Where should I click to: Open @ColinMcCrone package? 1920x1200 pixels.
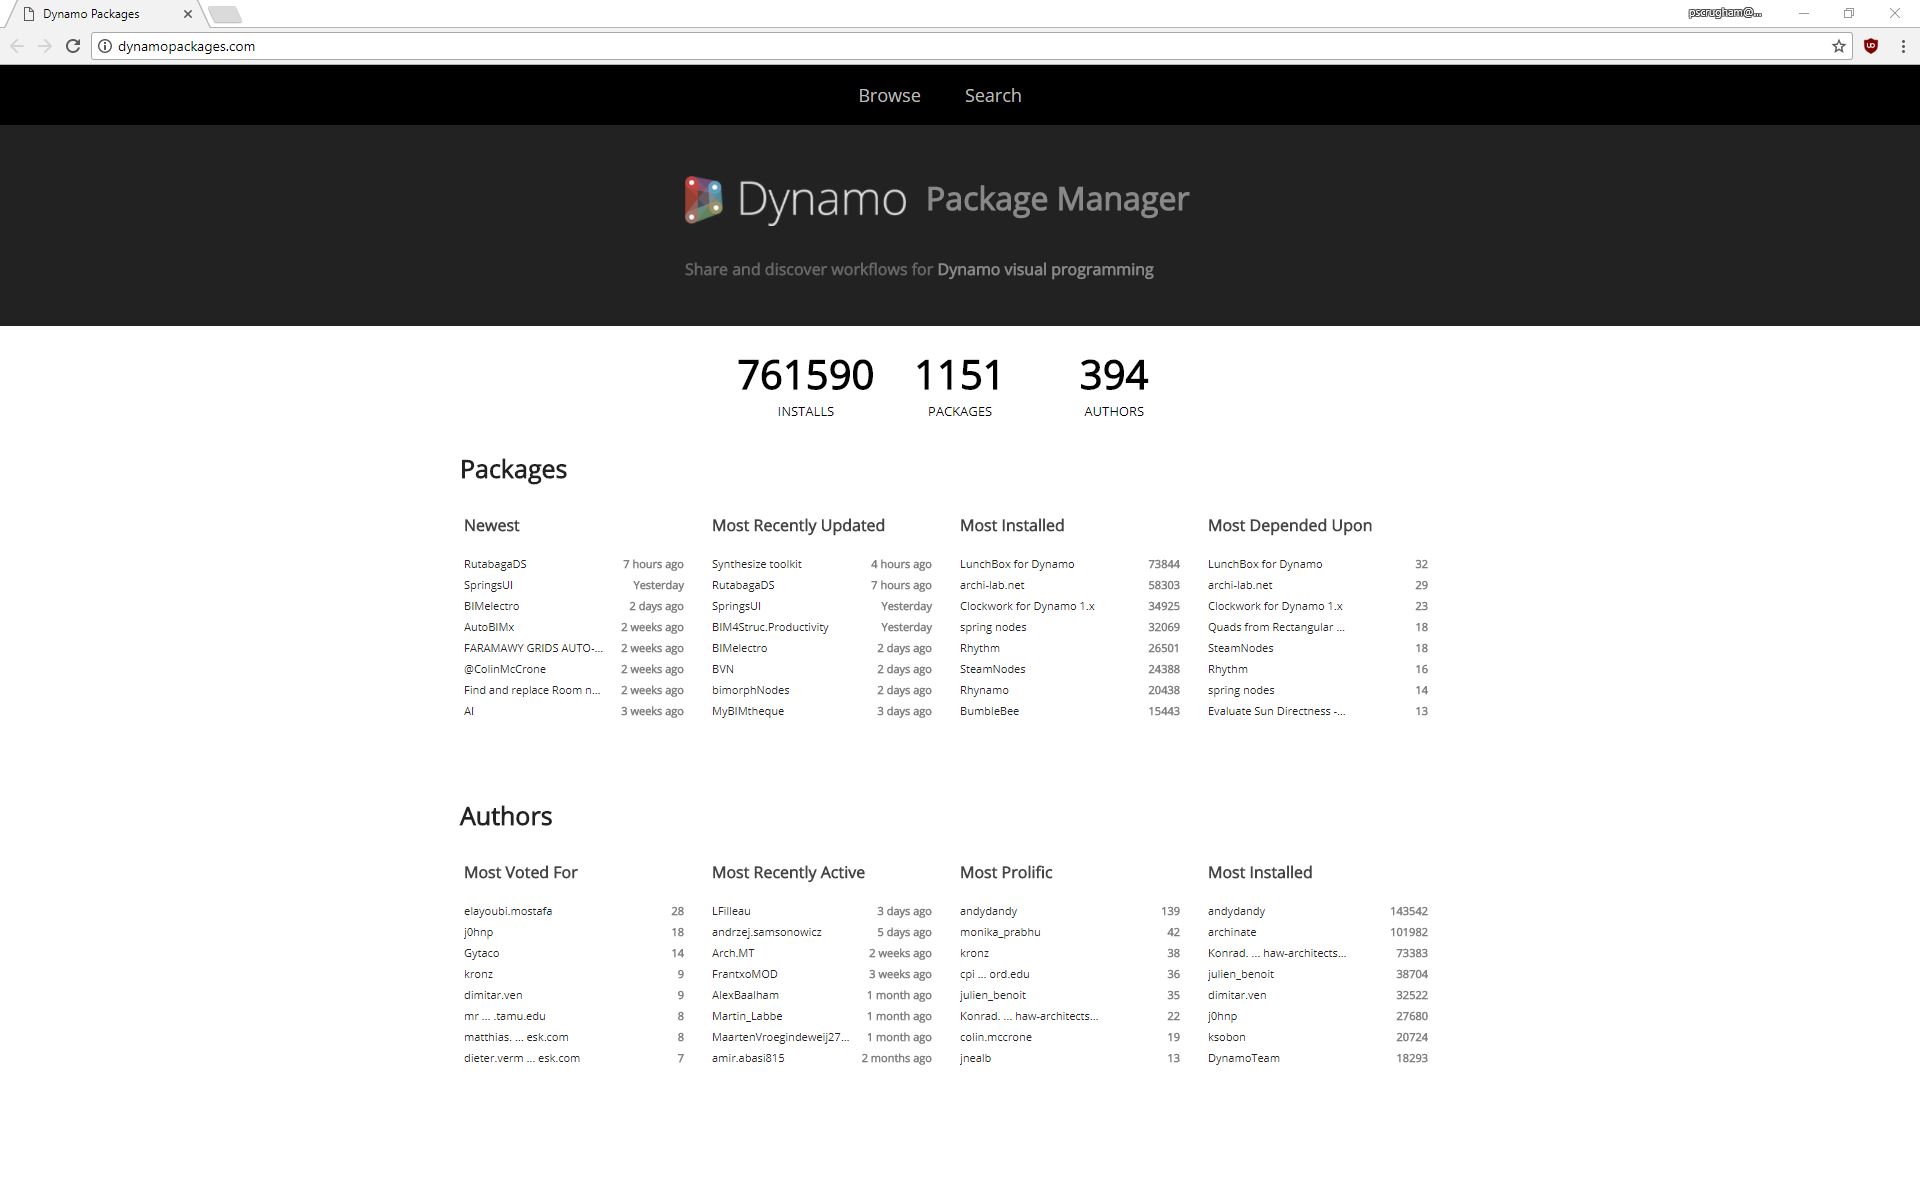coord(505,669)
